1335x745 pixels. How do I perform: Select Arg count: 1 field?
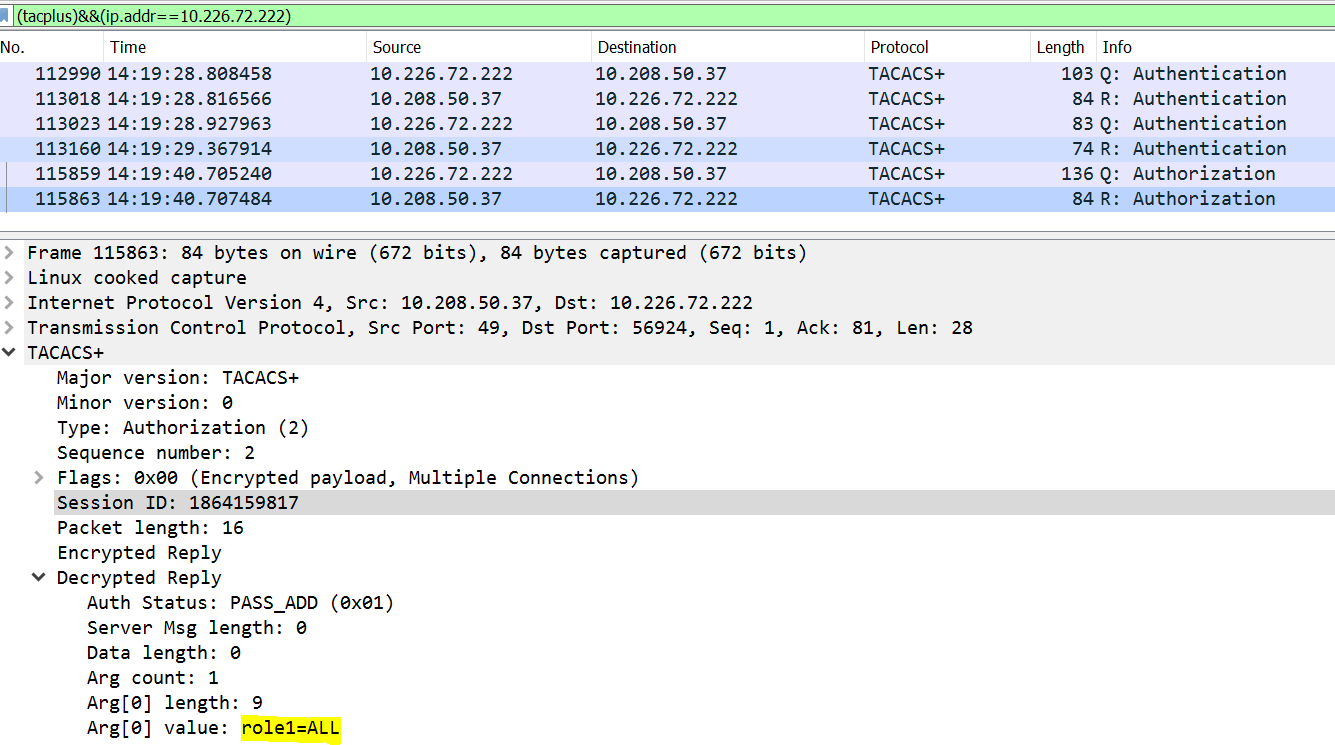(x=153, y=678)
